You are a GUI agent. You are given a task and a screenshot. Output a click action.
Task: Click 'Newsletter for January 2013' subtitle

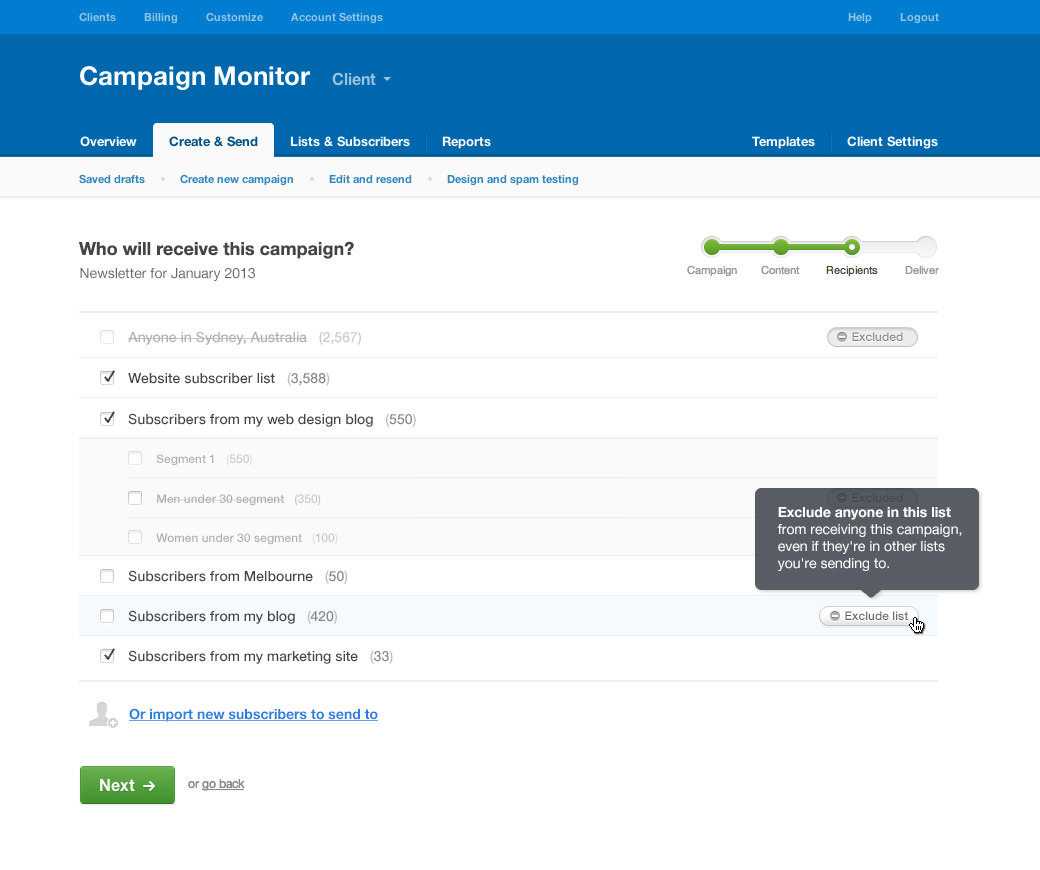(167, 273)
